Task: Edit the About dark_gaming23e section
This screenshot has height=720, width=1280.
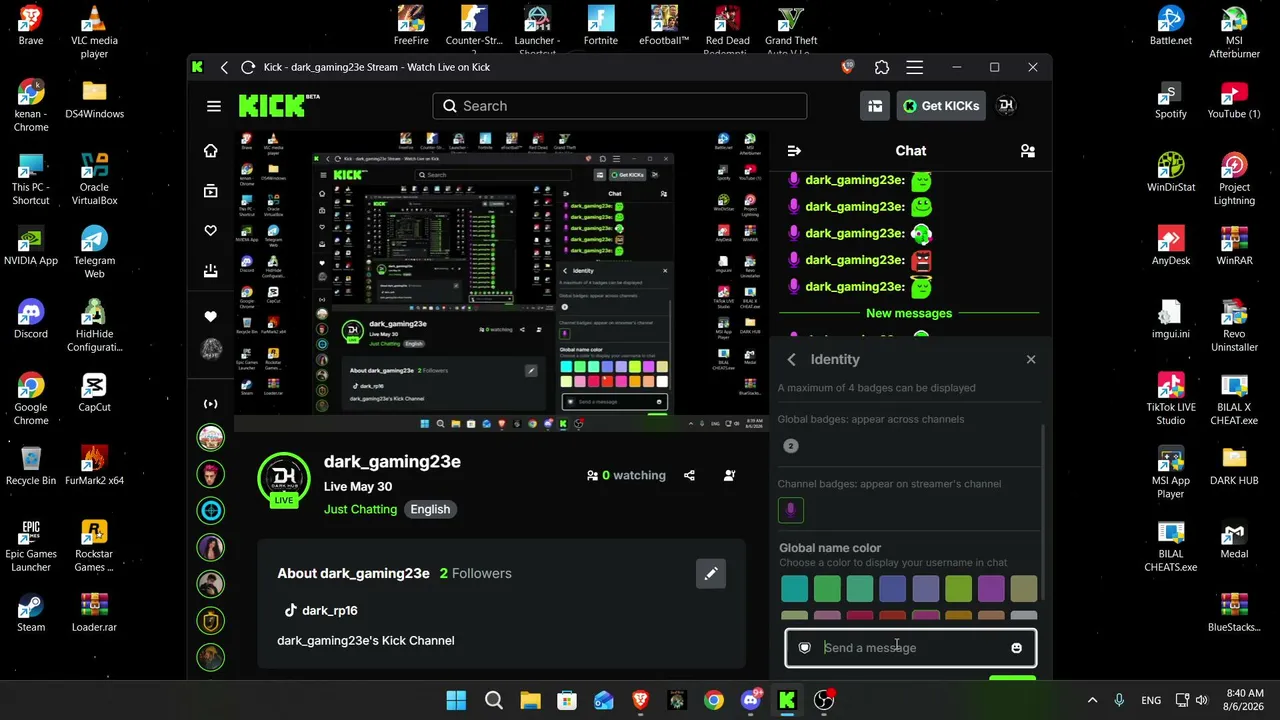Action: 711,573
